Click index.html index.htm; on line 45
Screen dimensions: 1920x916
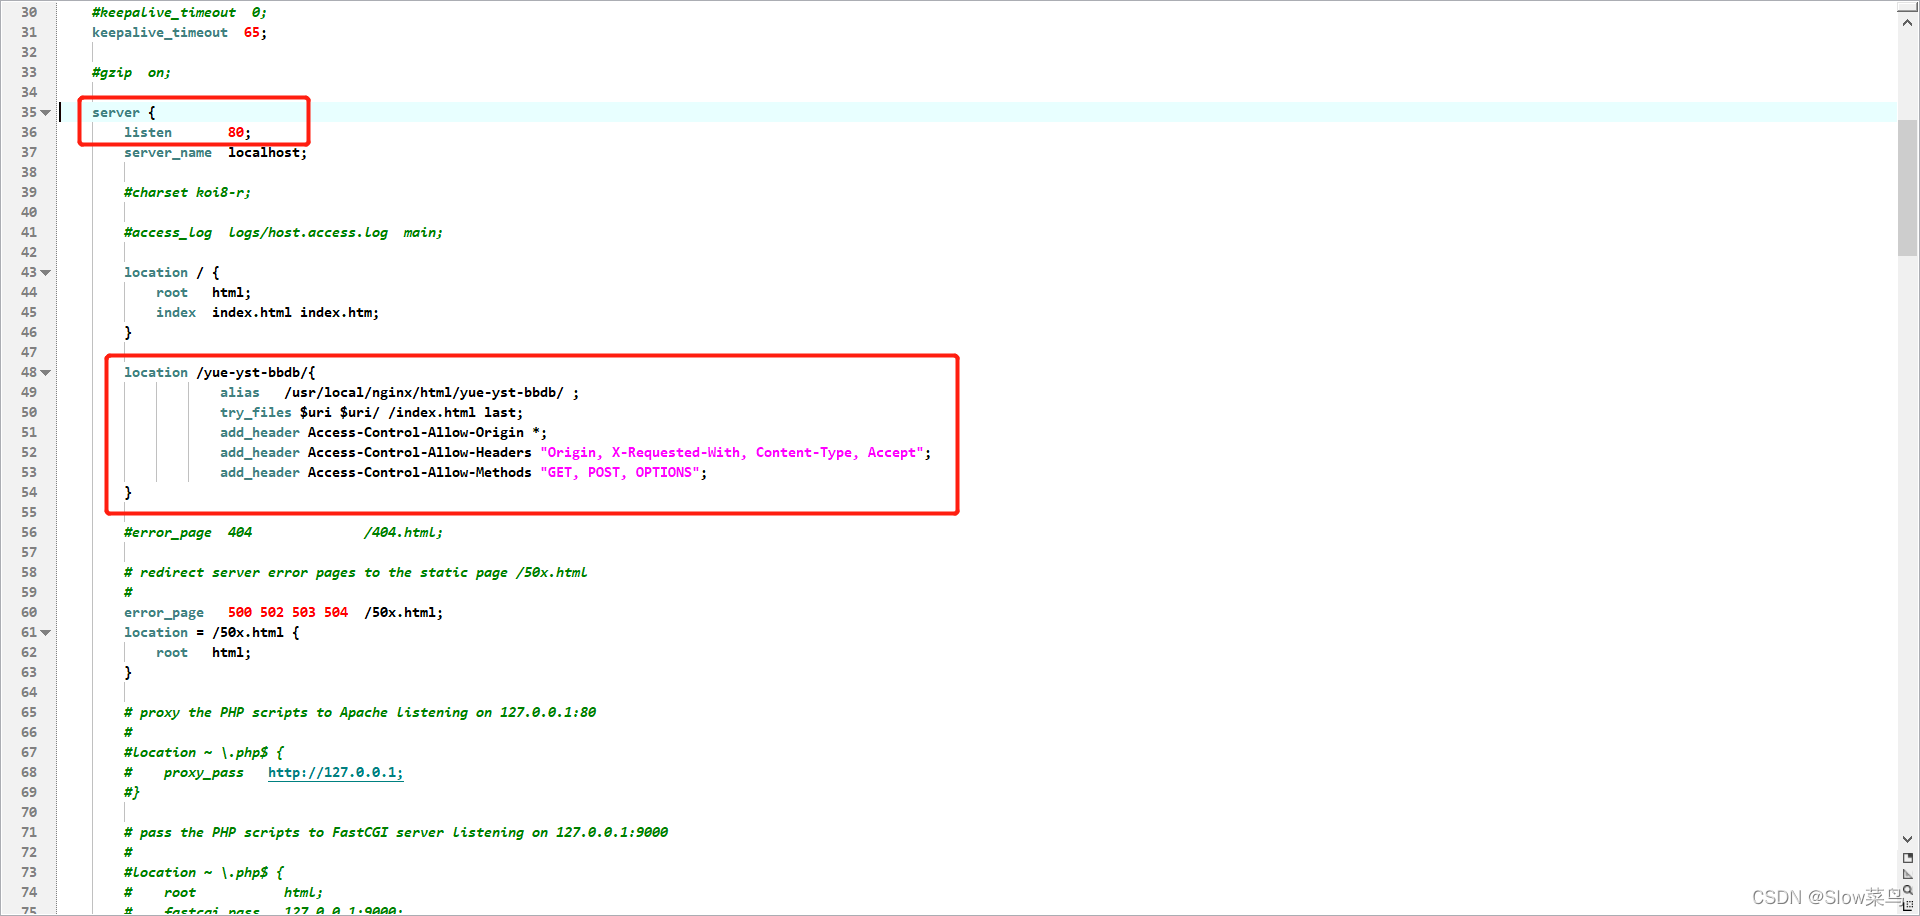295,313
